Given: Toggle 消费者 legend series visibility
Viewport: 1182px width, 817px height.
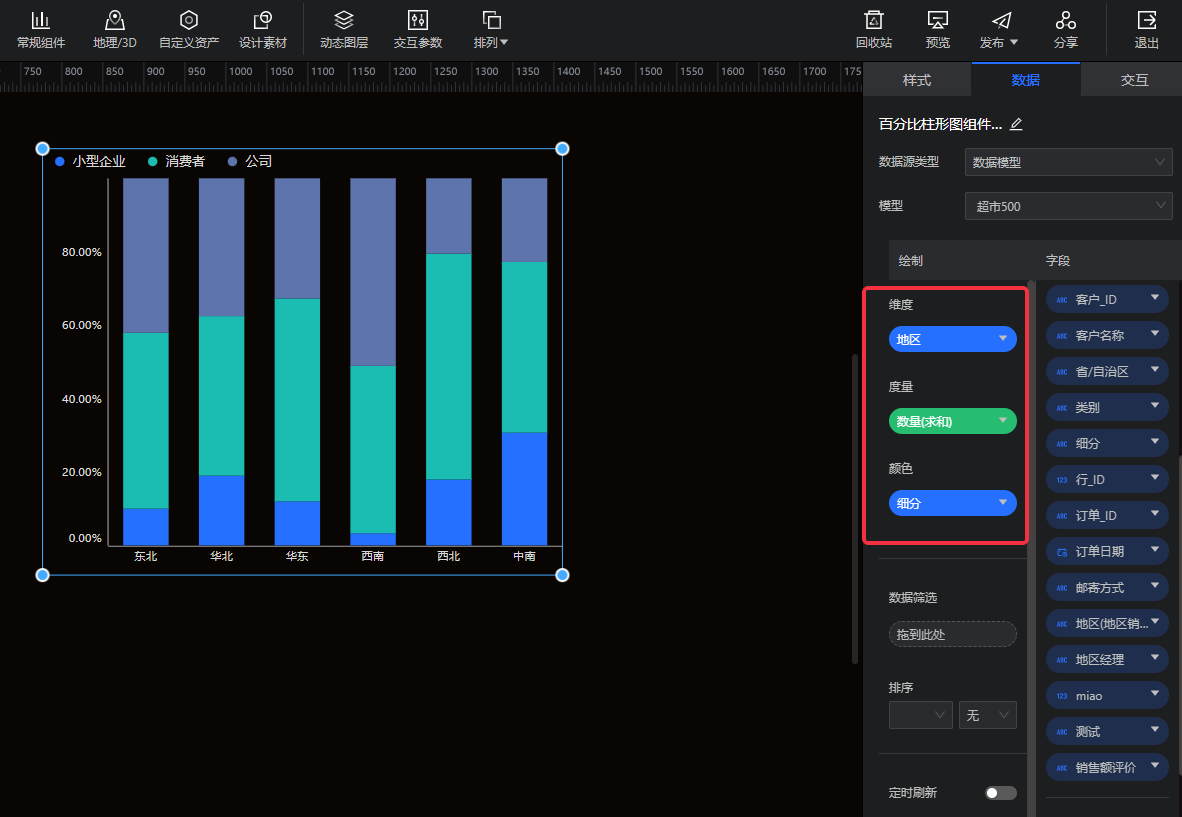Looking at the screenshot, I should pyautogui.click(x=176, y=161).
